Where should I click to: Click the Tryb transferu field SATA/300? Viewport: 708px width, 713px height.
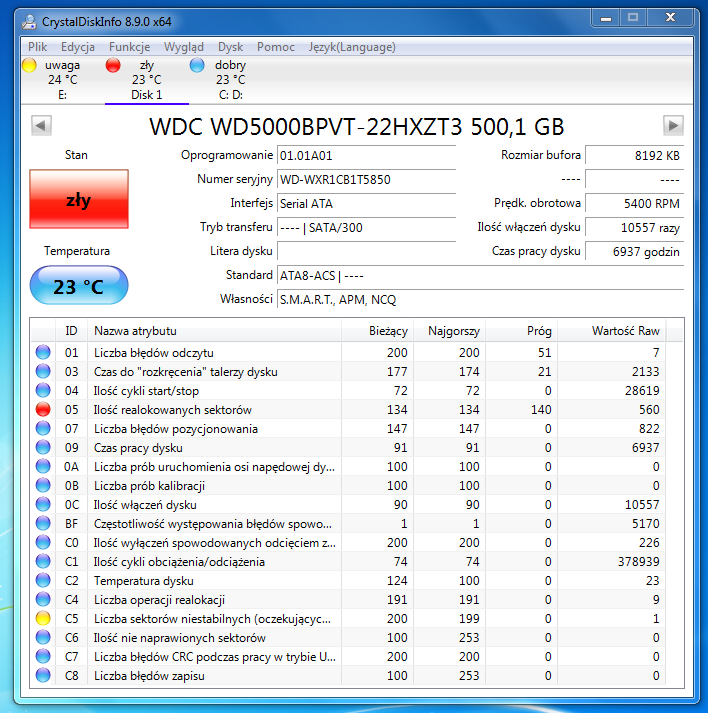[366, 228]
